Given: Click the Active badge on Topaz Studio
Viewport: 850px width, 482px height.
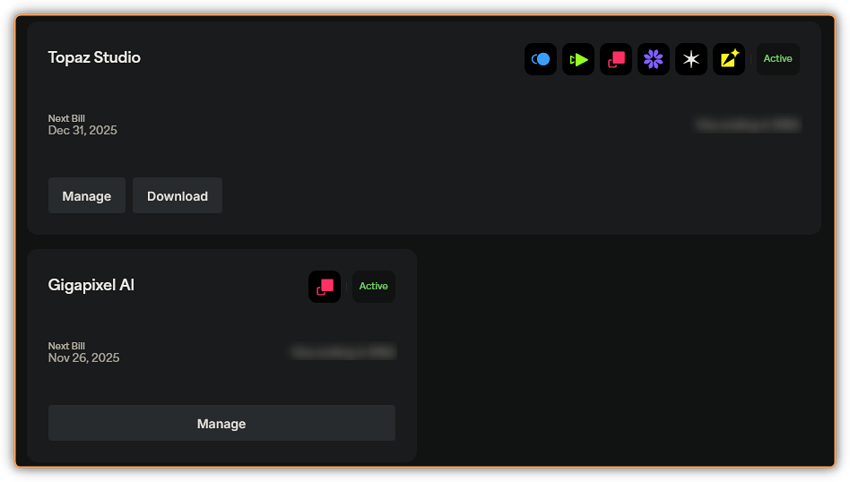Looking at the screenshot, I should pos(778,59).
